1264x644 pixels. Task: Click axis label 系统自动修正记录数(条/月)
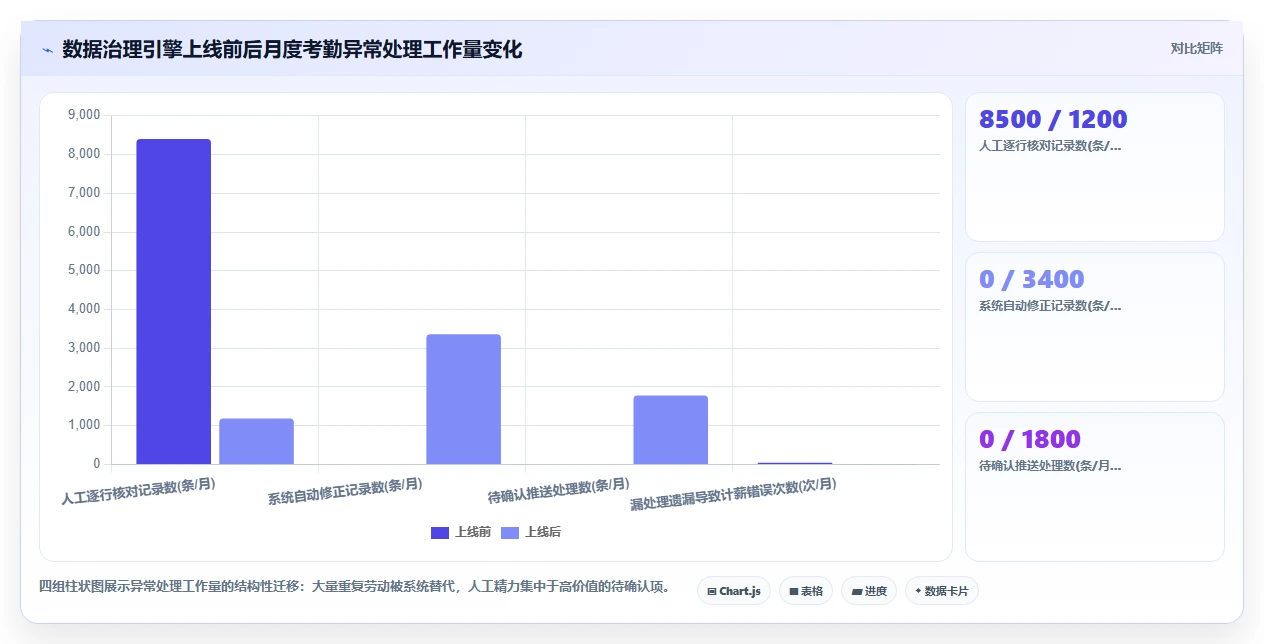point(345,491)
